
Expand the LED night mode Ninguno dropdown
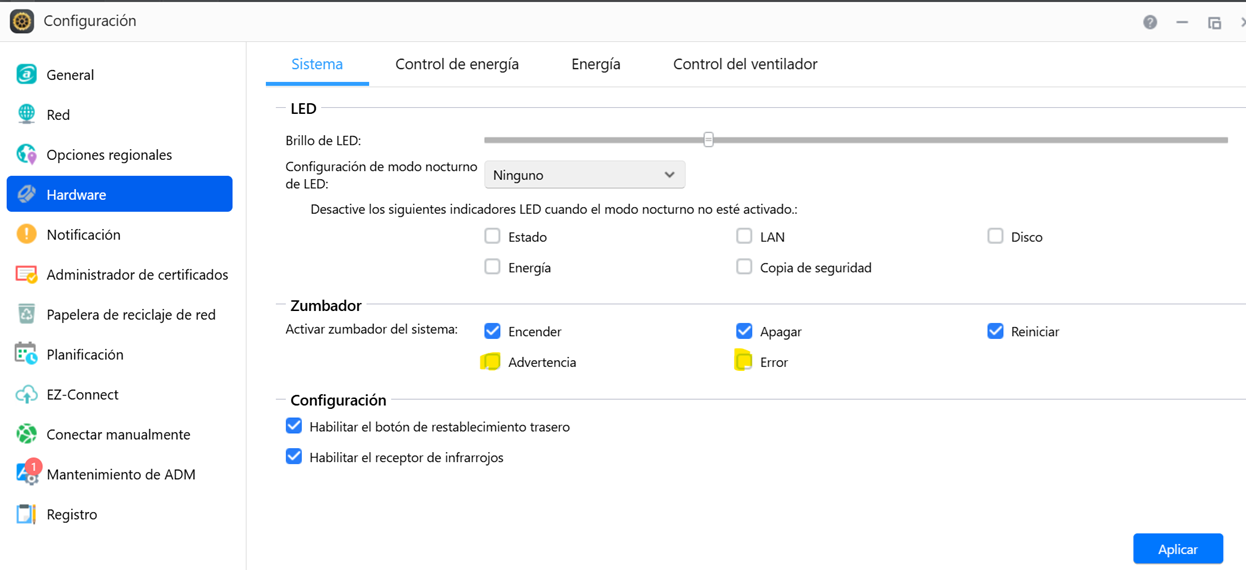(x=584, y=175)
